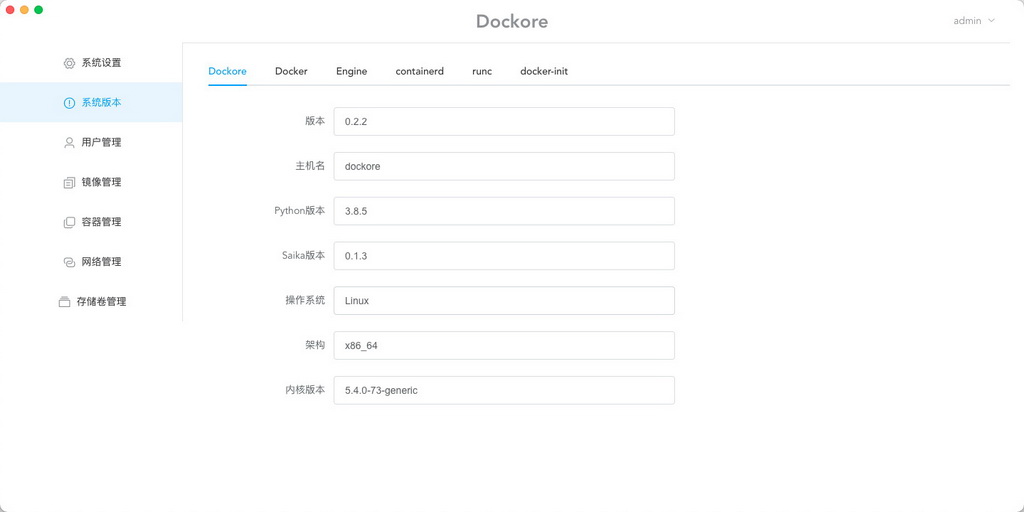
Task: Navigate to 容器管理
Action: point(91,222)
